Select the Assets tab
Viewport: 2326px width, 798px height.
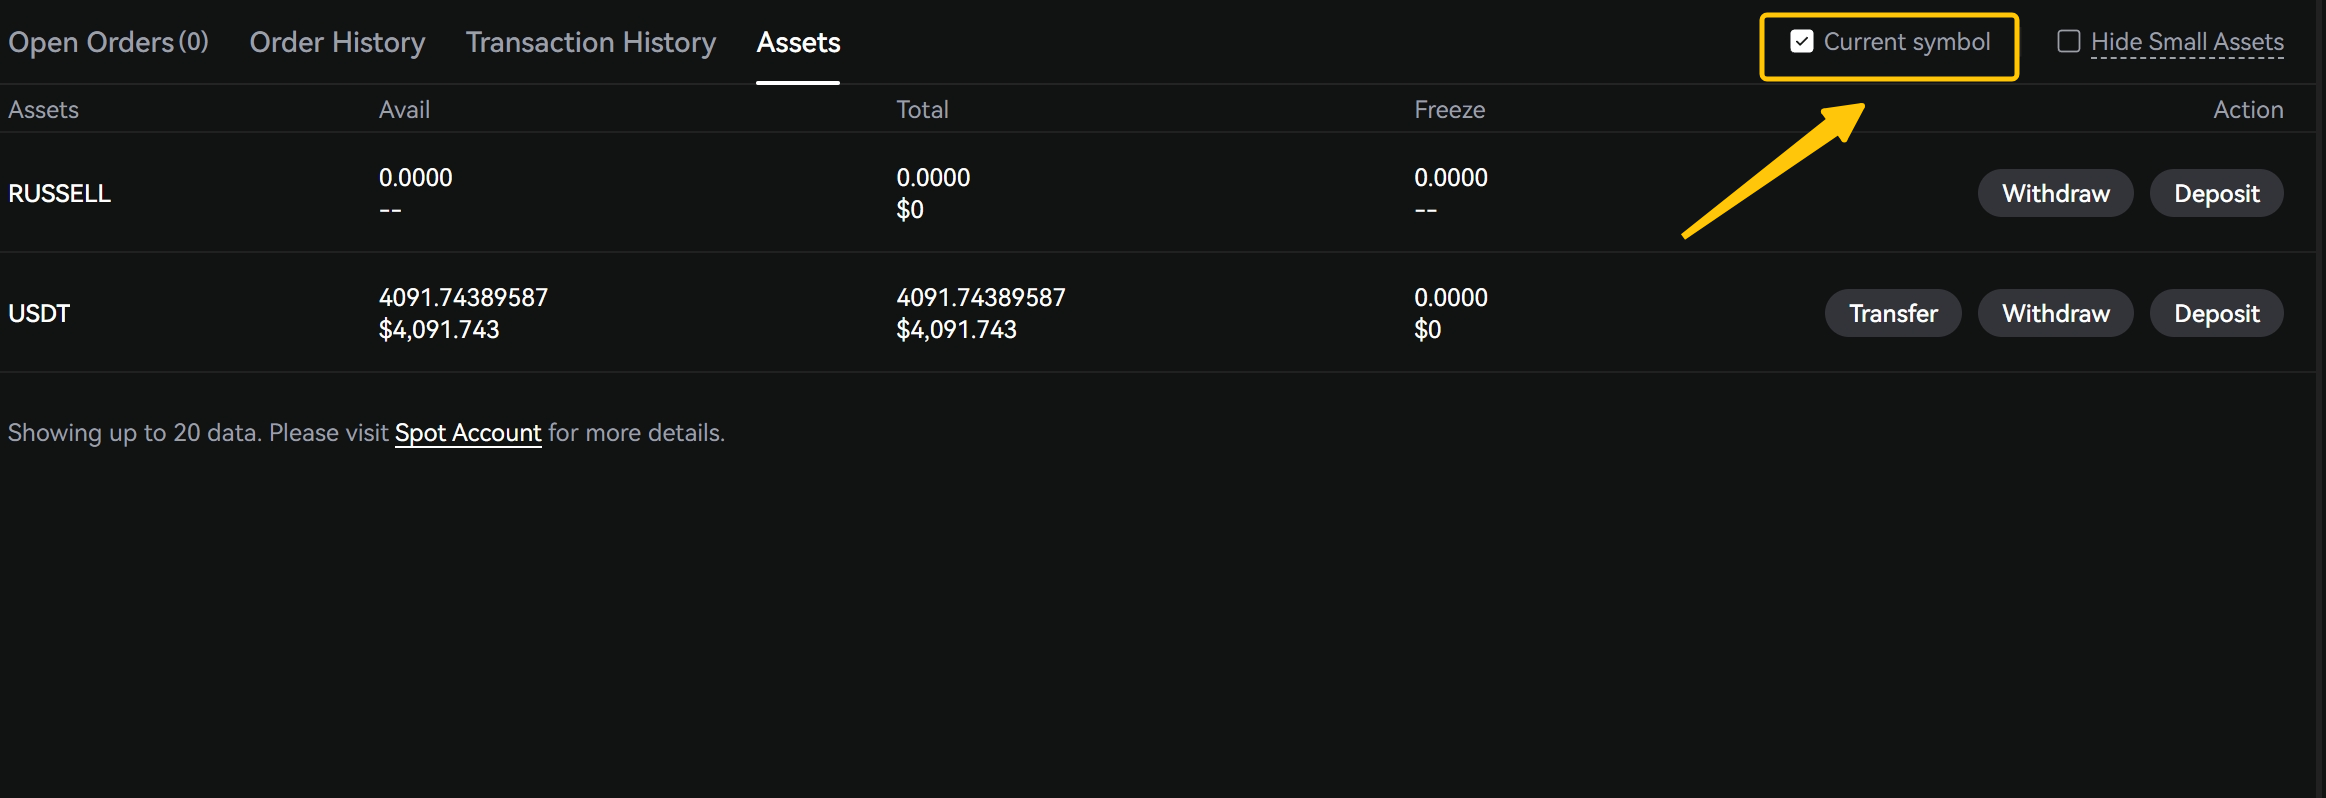pos(798,42)
